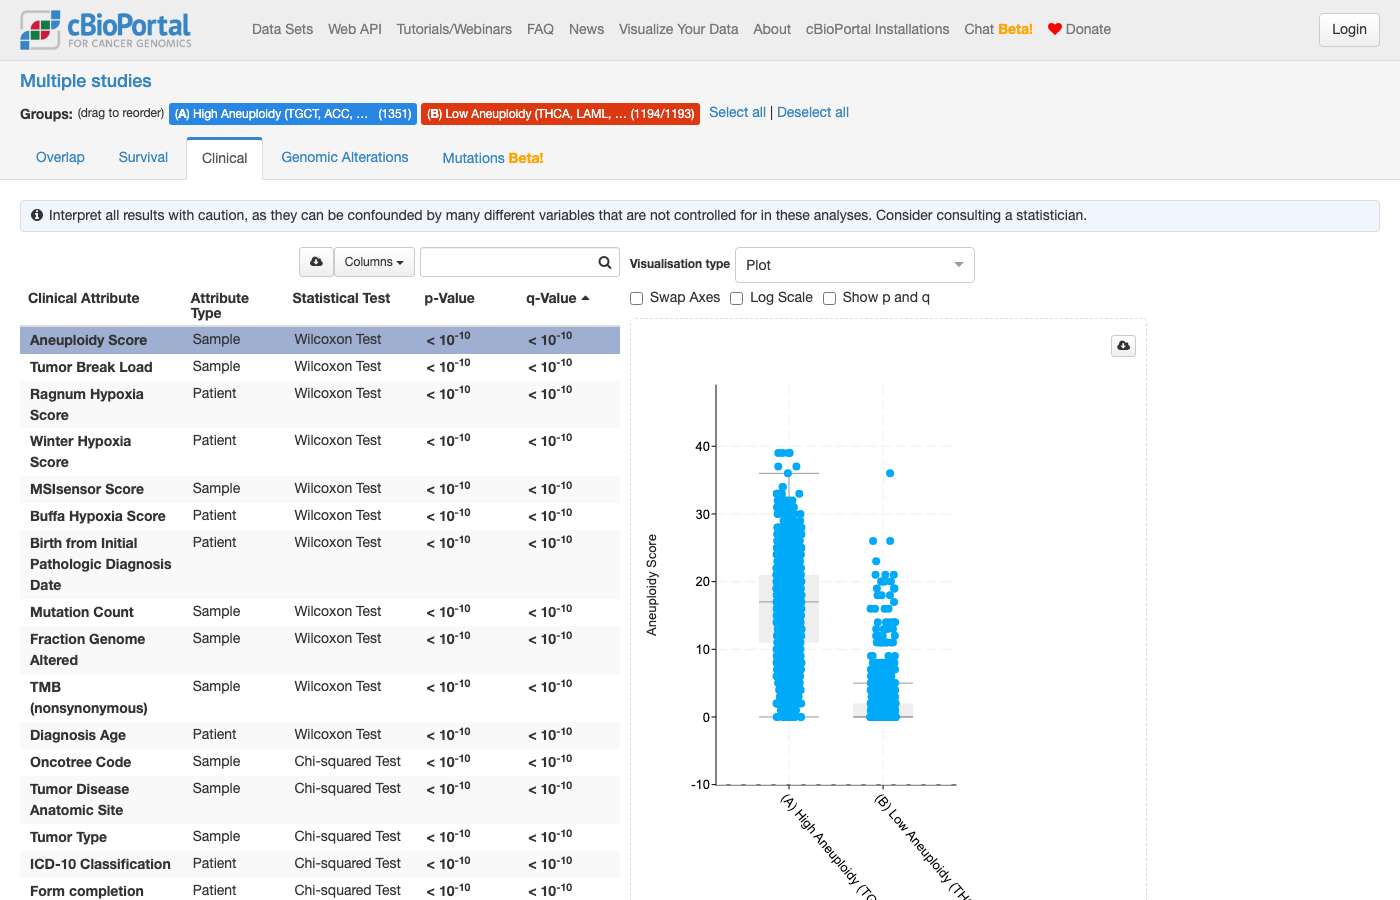Select the Fraction Genome Altered row
Image resolution: width=1400 pixels, height=900 pixels.
tap(320, 650)
